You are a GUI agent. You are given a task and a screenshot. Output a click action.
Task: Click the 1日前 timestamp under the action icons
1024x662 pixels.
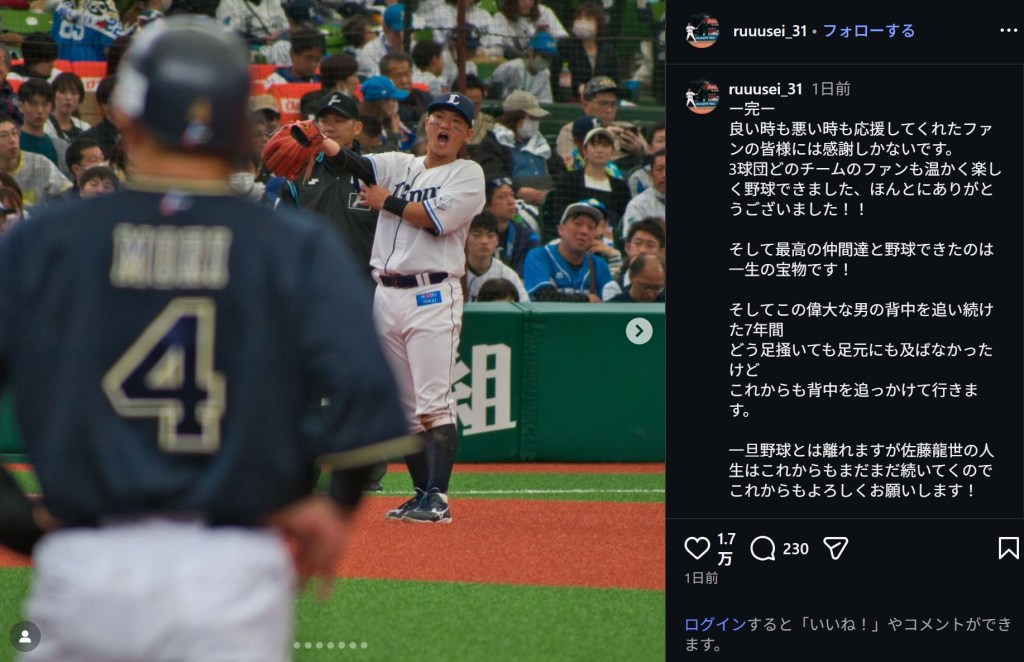point(701,578)
